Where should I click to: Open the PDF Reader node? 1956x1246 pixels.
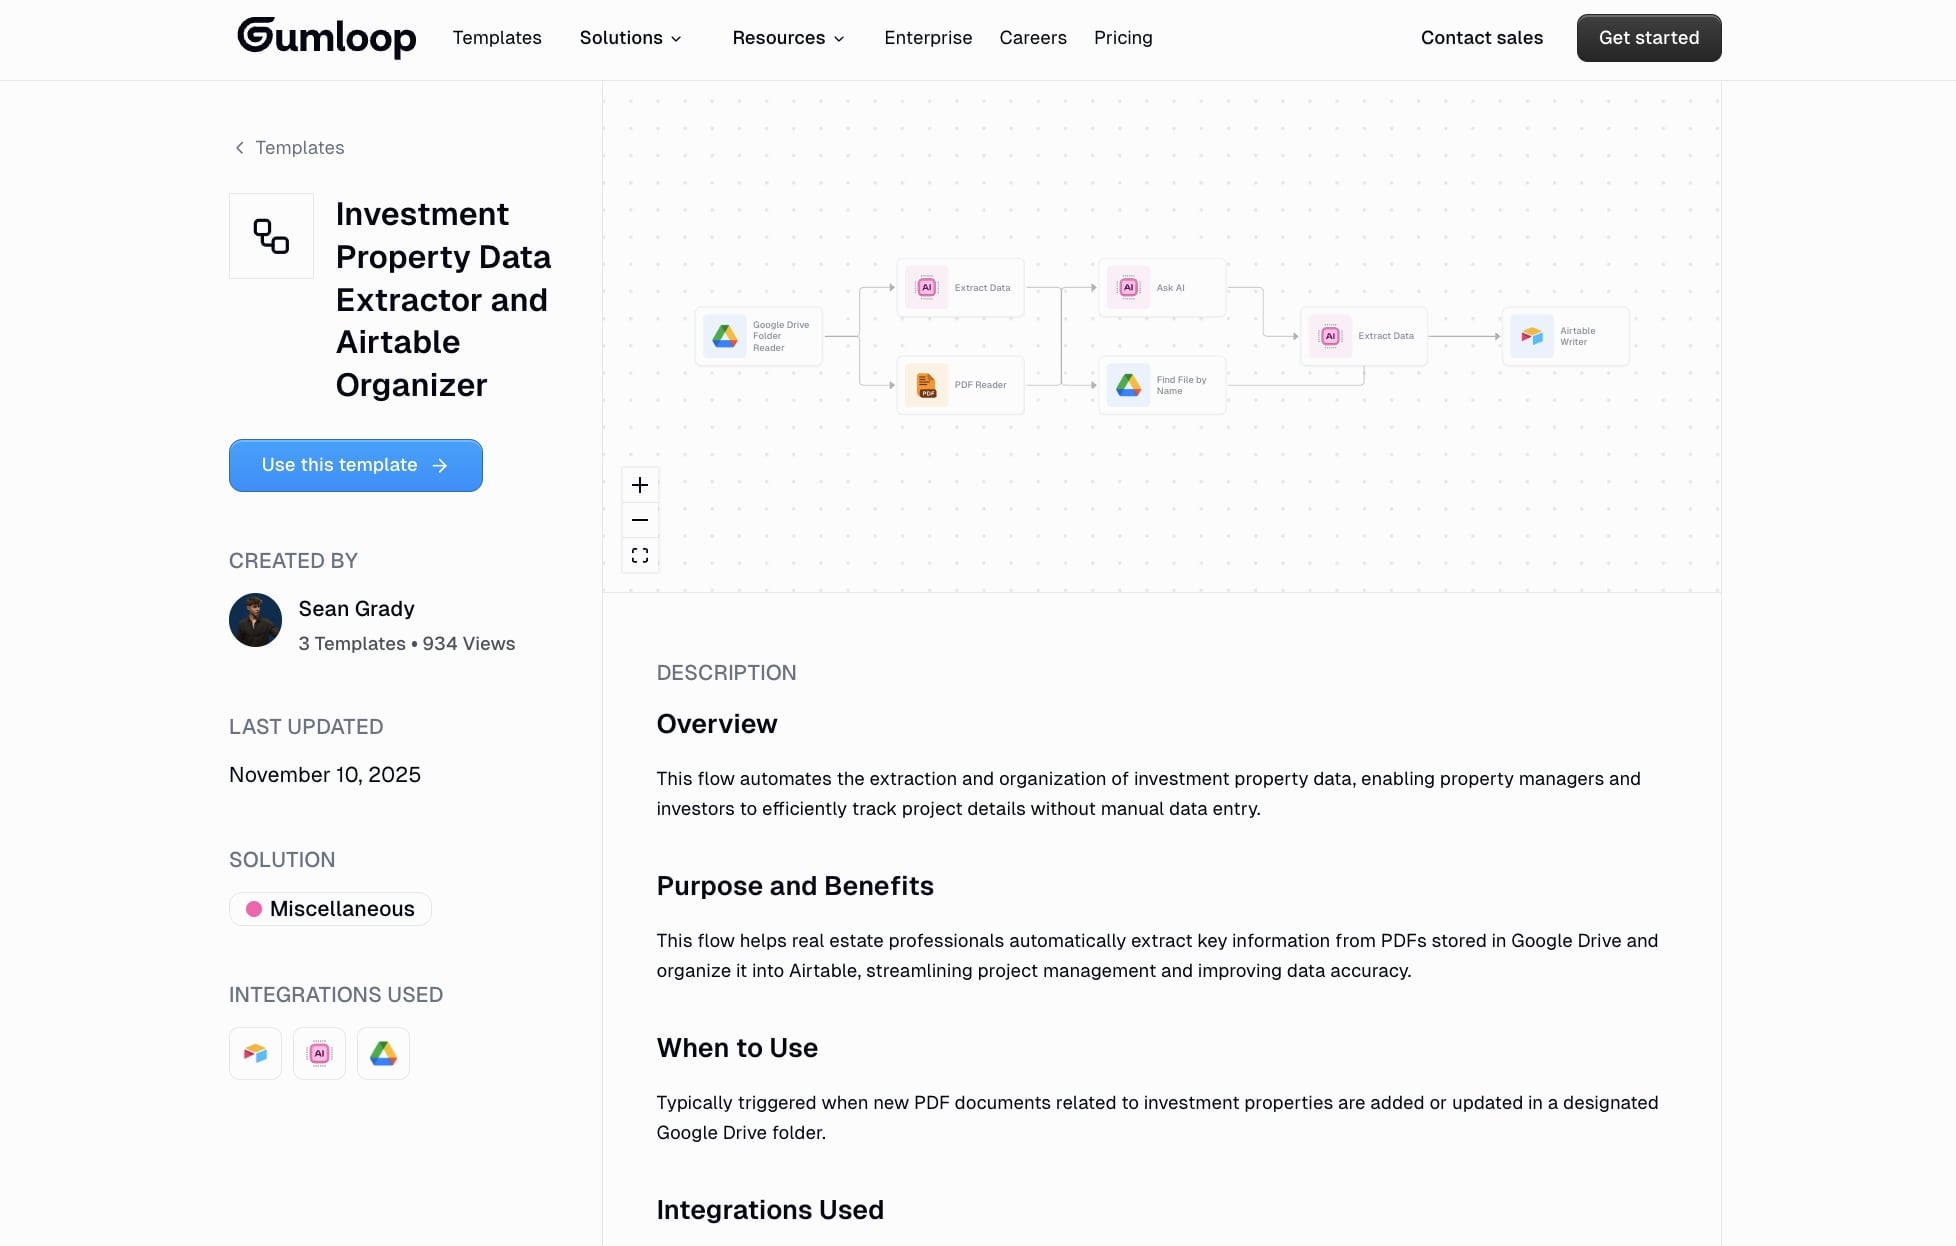coord(959,385)
